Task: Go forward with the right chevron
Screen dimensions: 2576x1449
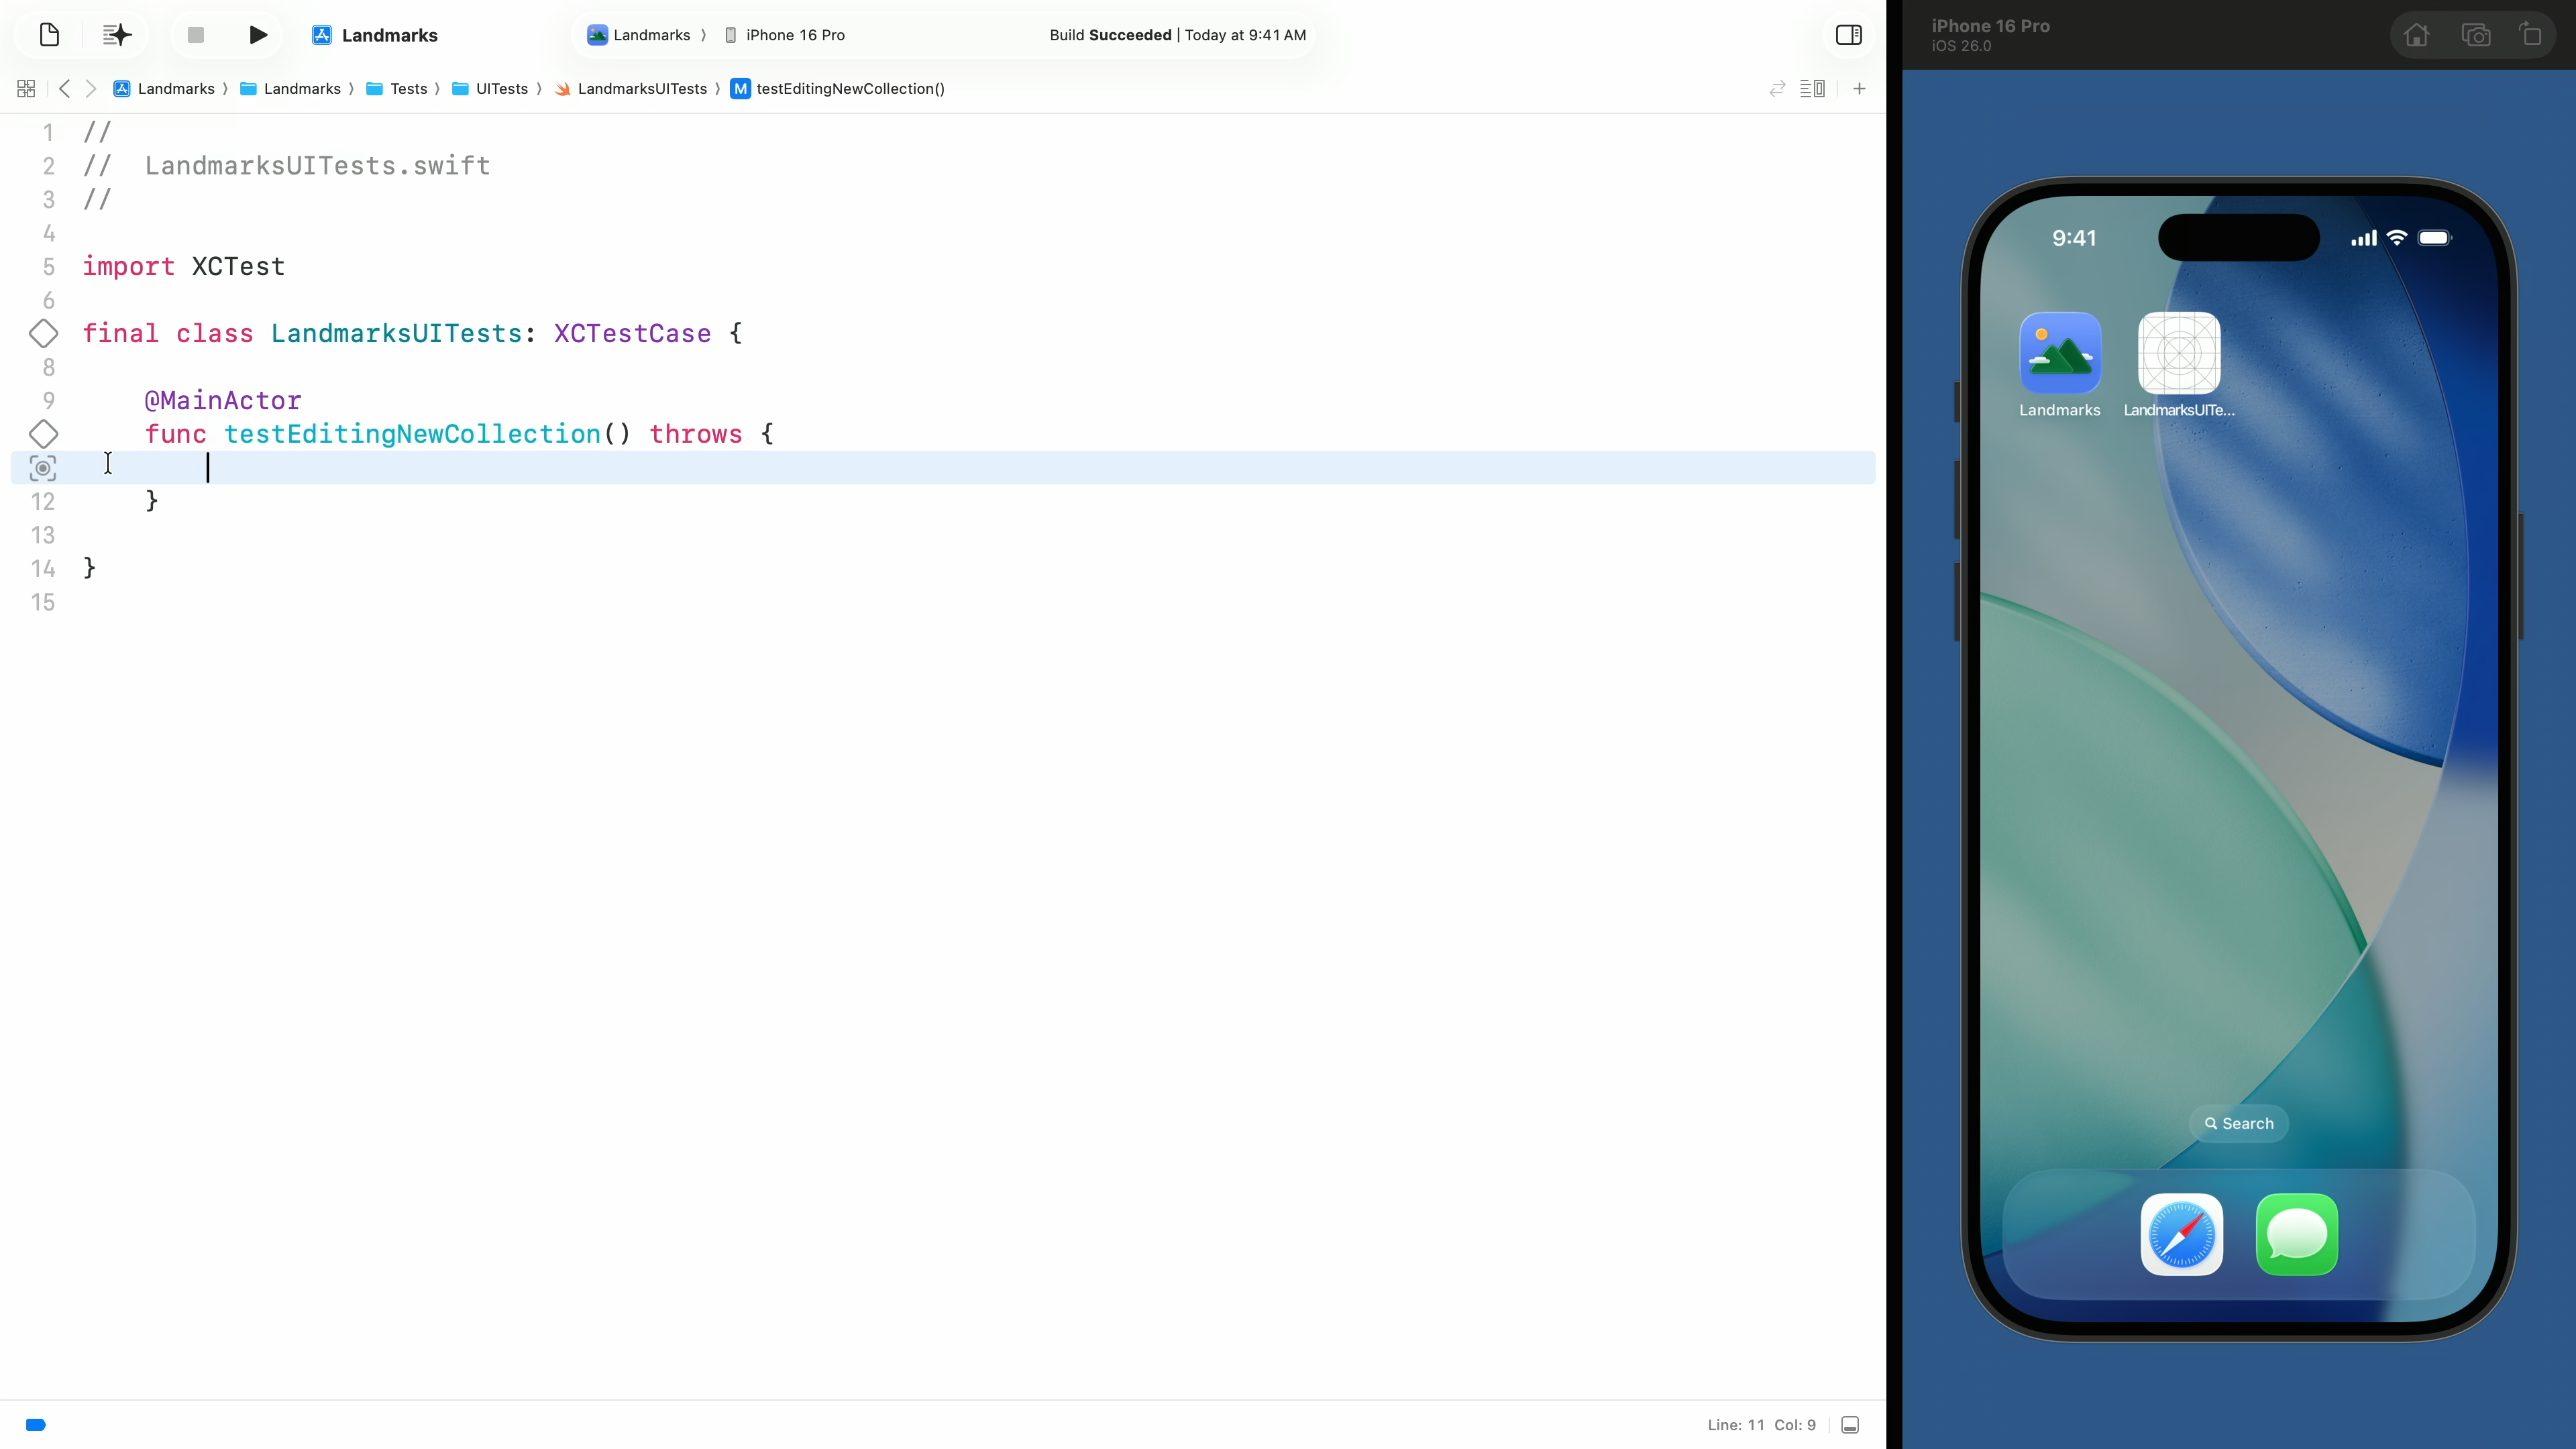Action: tap(91, 89)
